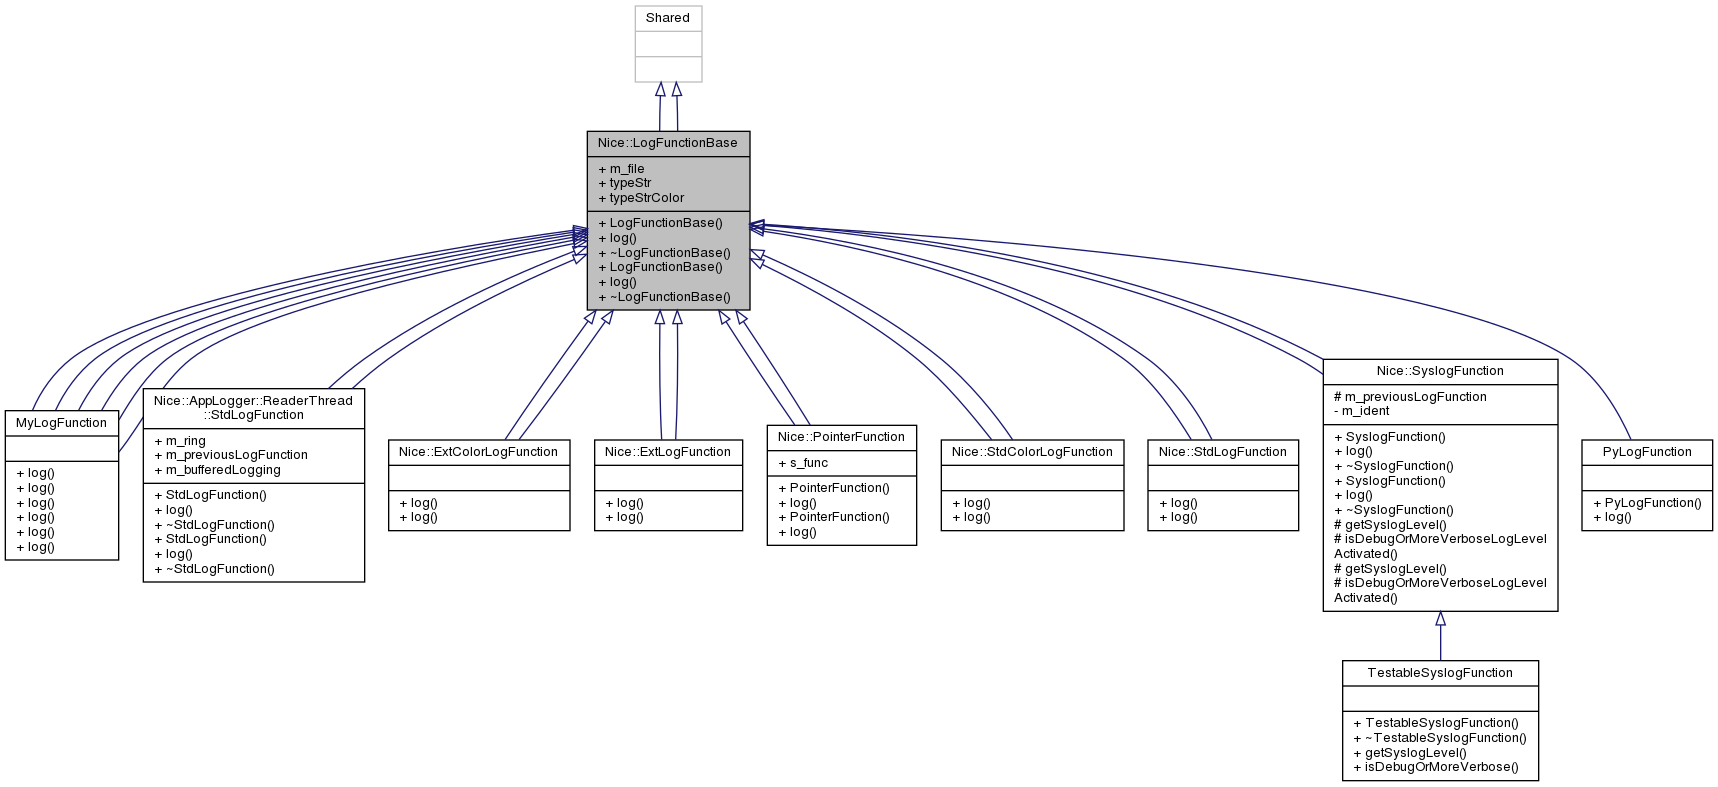Viewport: 1718px width, 787px height.
Task: Open the Nice::PointerFunction class title
Action: [x=841, y=437]
